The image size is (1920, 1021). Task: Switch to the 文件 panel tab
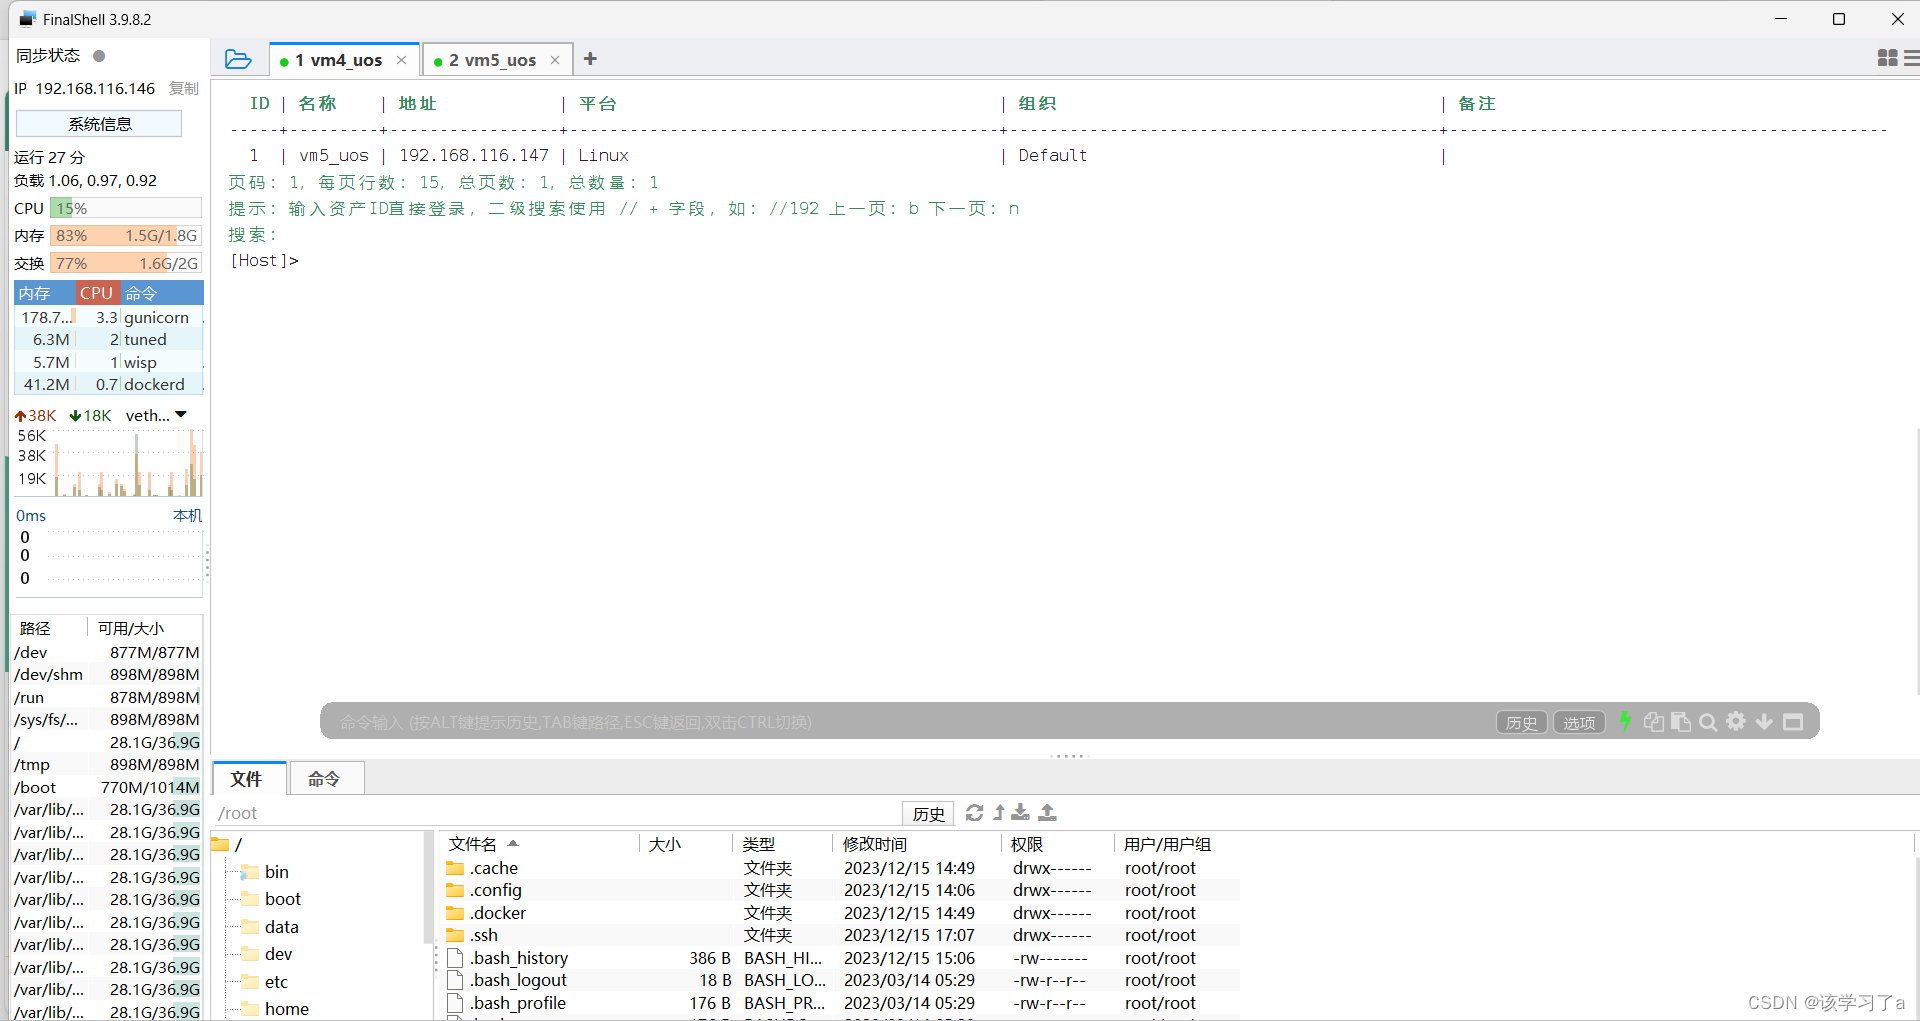click(x=247, y=778)
